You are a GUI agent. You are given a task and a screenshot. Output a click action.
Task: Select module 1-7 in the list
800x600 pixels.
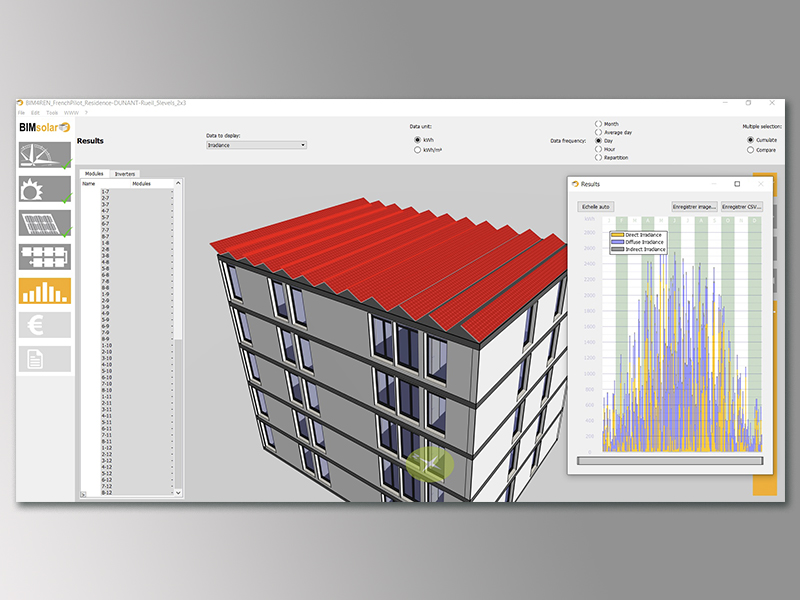(x=105, y=192)
